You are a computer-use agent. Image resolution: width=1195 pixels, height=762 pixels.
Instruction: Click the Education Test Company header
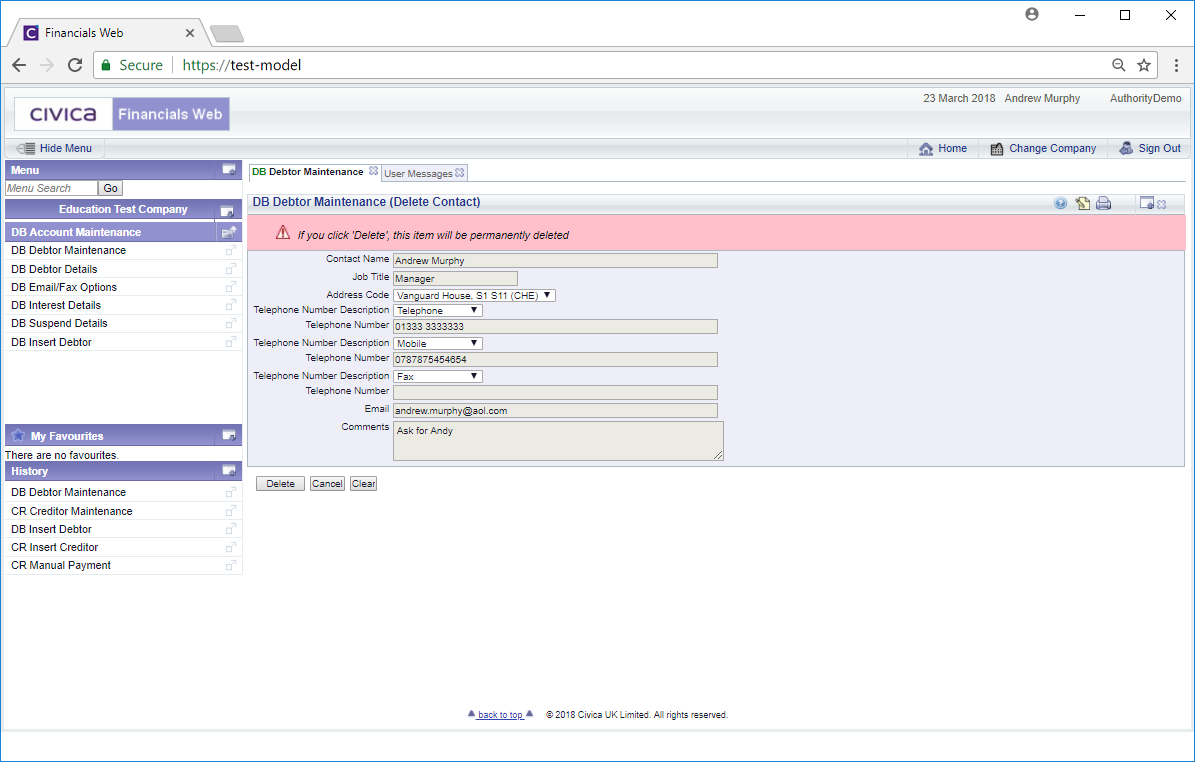click(123, 210)
